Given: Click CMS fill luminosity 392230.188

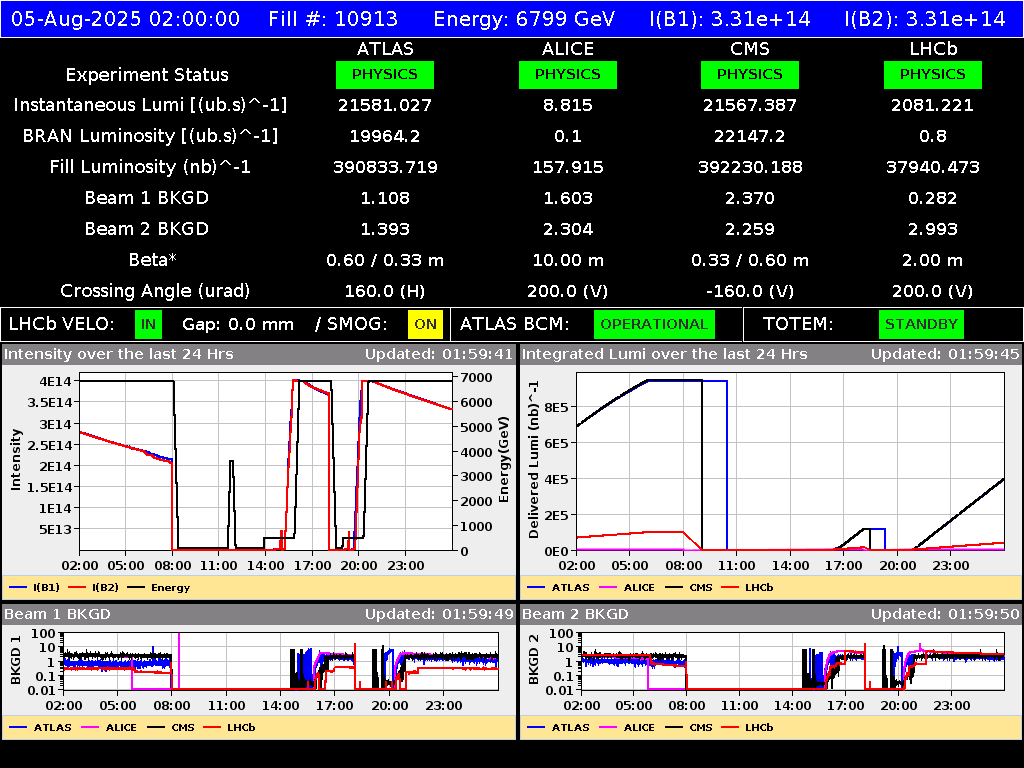Looking at the screenshot, I should (750, 167).
